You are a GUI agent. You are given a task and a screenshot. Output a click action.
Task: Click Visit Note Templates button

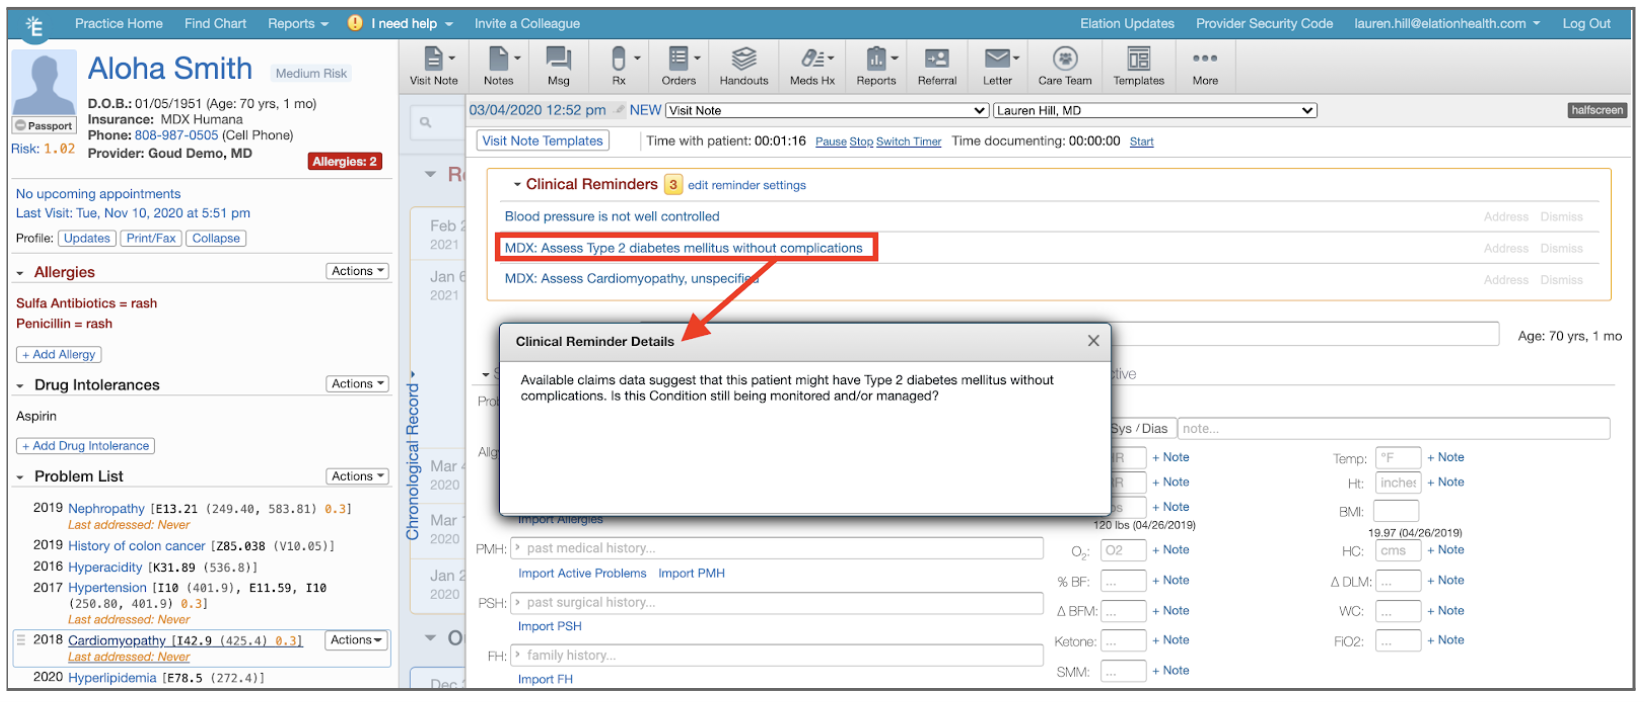(x=543, y=141)
